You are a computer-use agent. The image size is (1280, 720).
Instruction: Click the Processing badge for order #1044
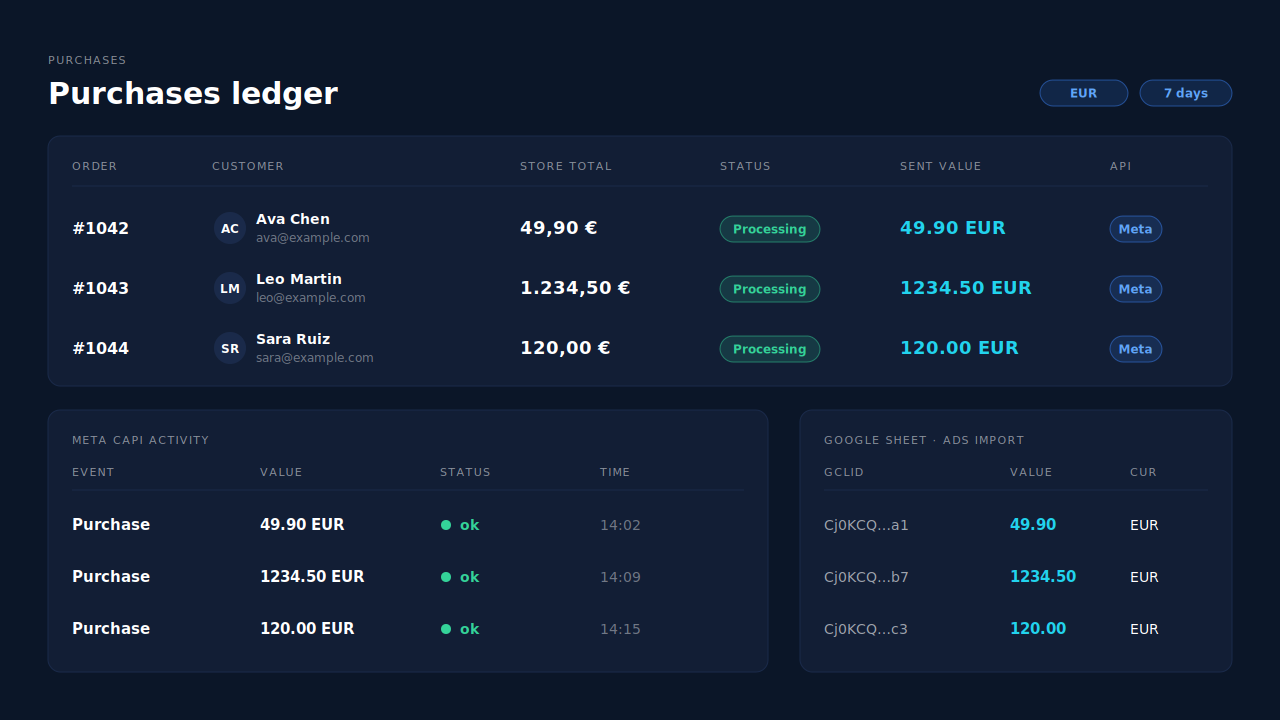point(770,349)
